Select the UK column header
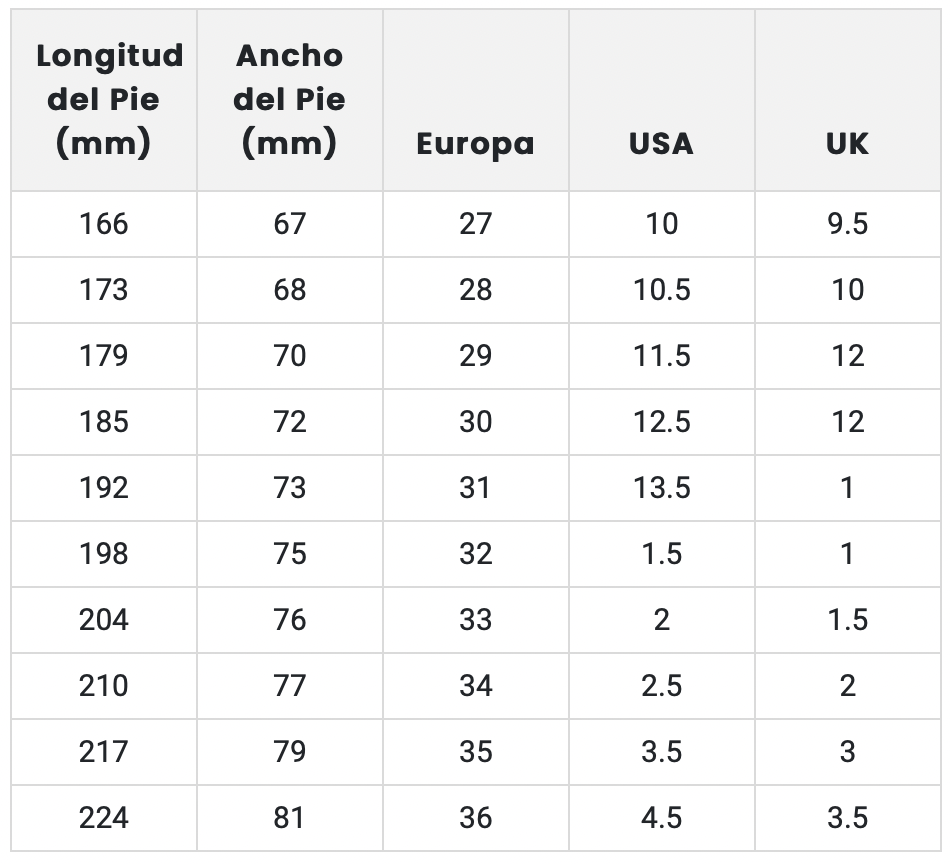Viewport: 950px width, 864px height. (x=847, y=143)
